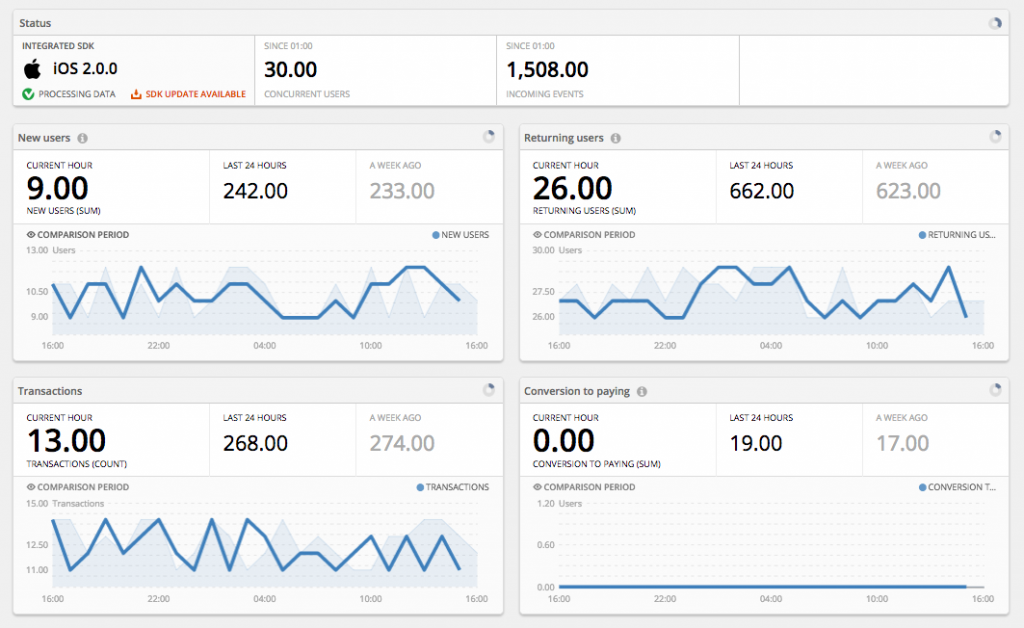Click the Transactions legend label in chart

pos(457,487)
